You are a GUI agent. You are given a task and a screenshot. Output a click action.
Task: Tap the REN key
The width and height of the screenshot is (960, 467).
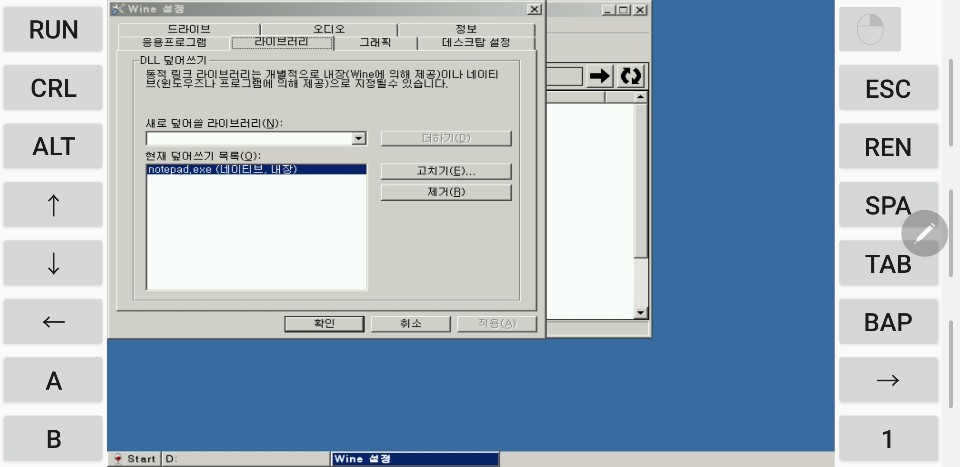click(888, 146)
